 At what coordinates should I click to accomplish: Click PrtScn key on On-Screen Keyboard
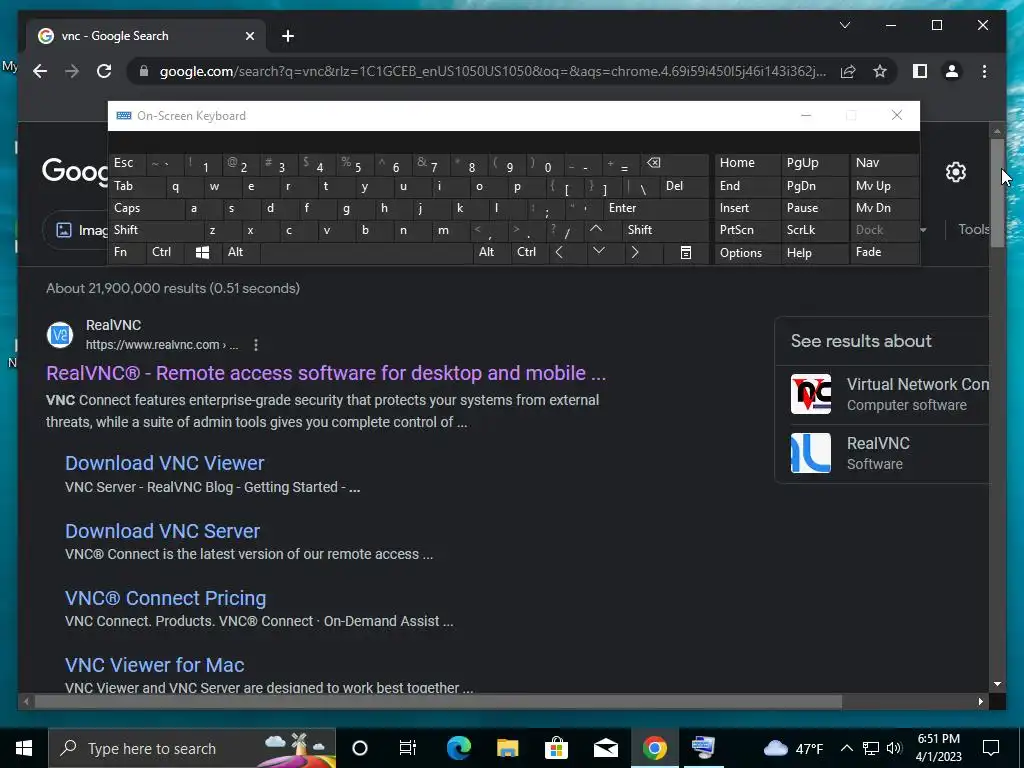point(747,230)
